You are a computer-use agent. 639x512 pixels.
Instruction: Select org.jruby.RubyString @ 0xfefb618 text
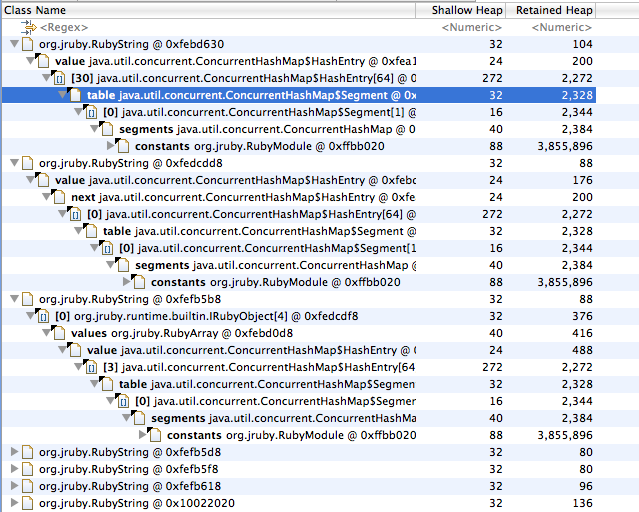(x=130, y=486)
